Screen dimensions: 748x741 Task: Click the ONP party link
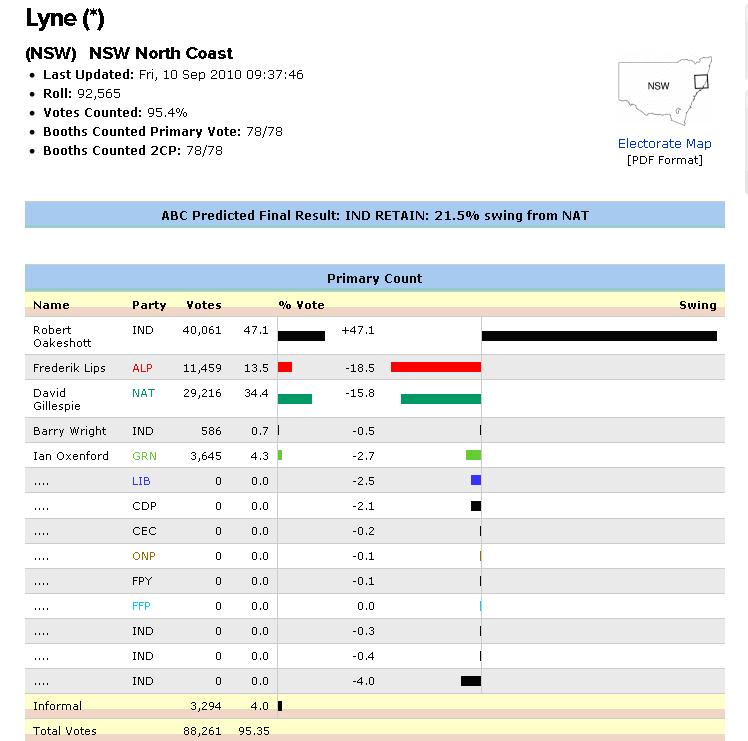point(143,556)
